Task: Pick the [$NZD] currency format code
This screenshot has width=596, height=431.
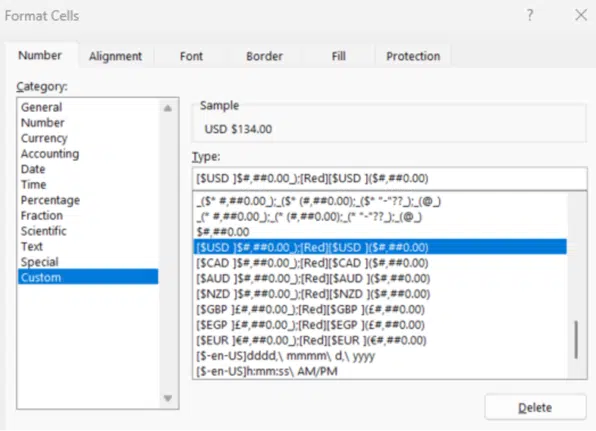Action: coord(380,294)
